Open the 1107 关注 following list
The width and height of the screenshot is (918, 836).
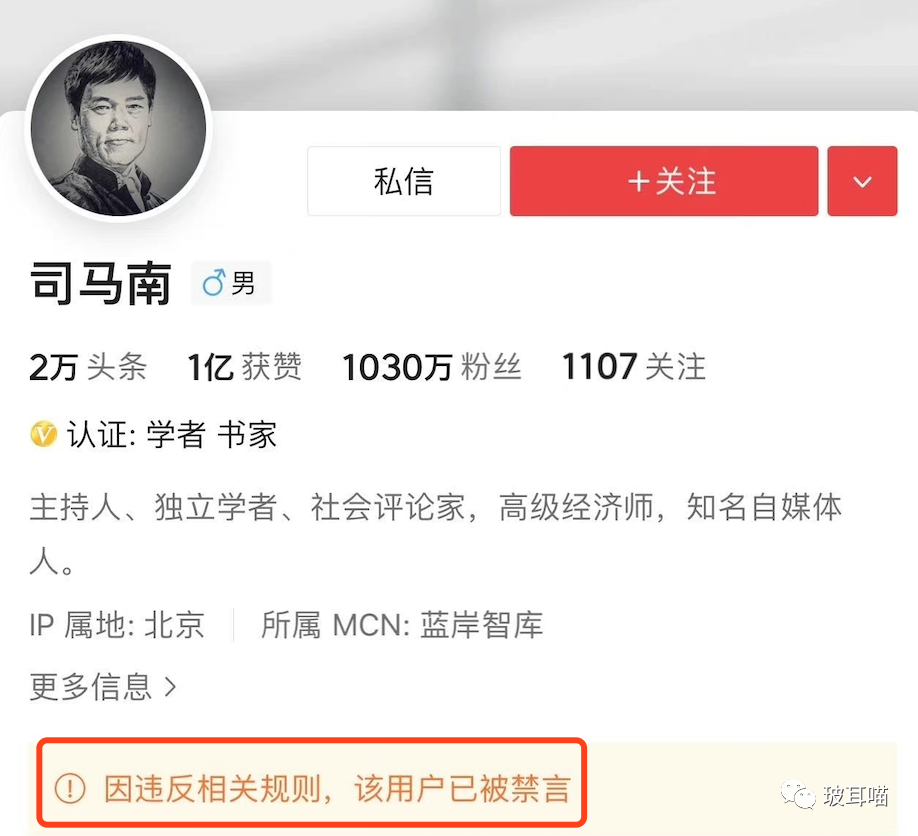pyautogui.click(x=634, y=368)
